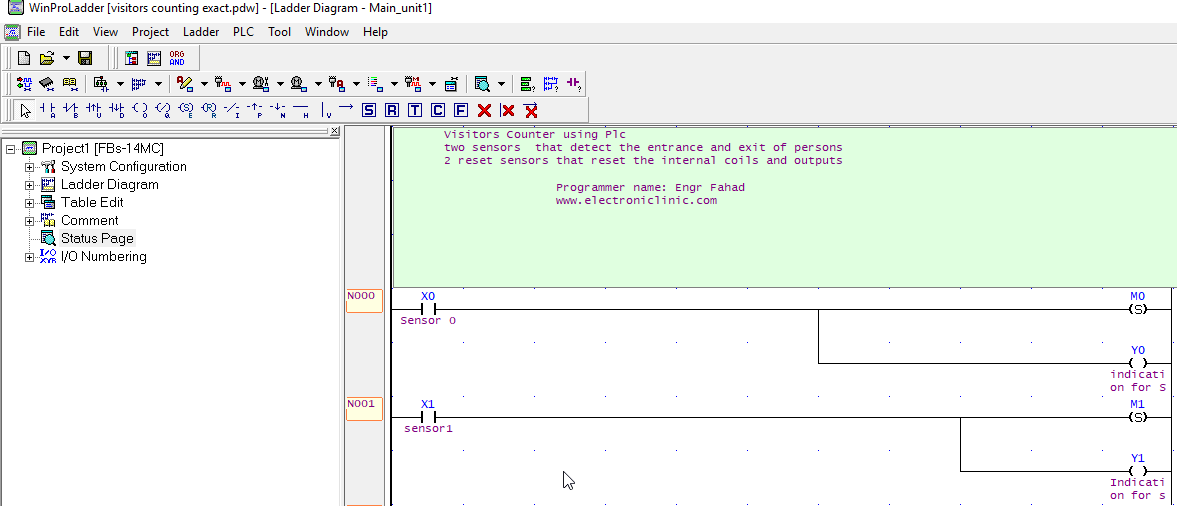Click the X0 Sensor 0 contact
The width and height of the screenshot is (1177, 506).
pos(429,309)
